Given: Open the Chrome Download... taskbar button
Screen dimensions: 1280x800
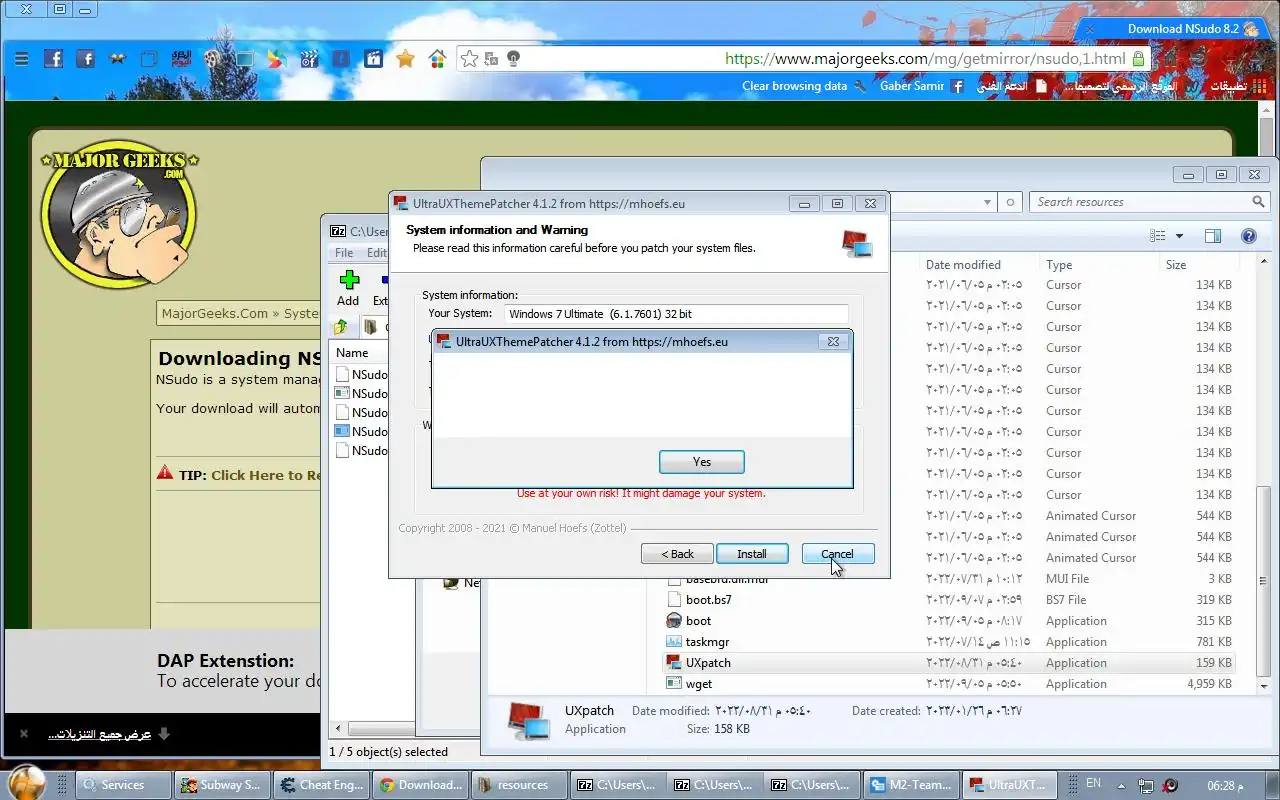Looking at the screenshot, I should pos(420,785).
